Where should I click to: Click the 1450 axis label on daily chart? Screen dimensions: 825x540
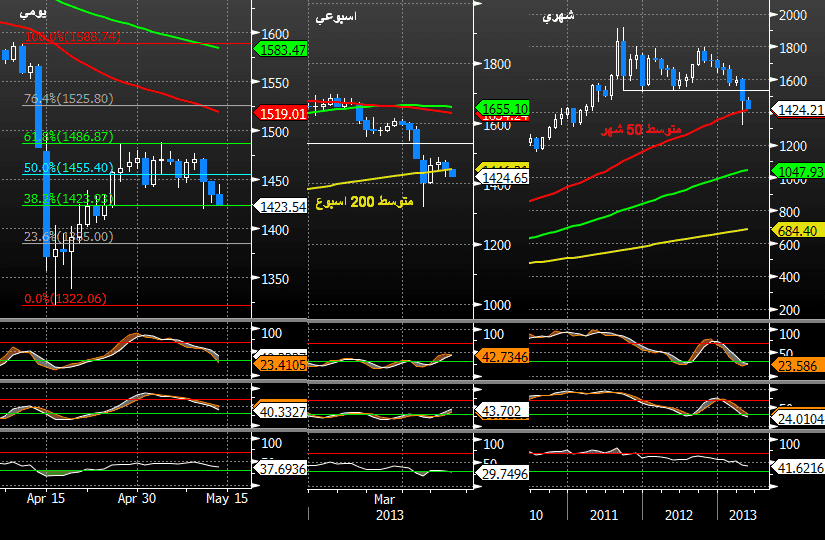275,181
